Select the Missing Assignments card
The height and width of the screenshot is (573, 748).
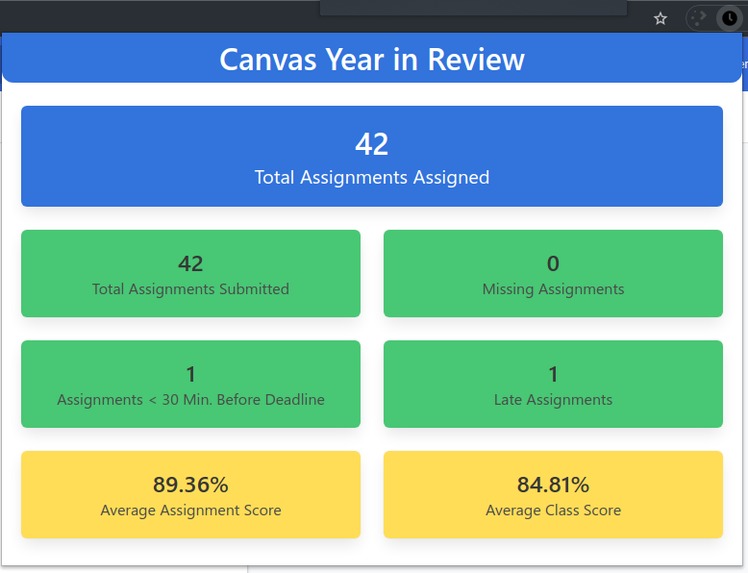tap(553, 273)
